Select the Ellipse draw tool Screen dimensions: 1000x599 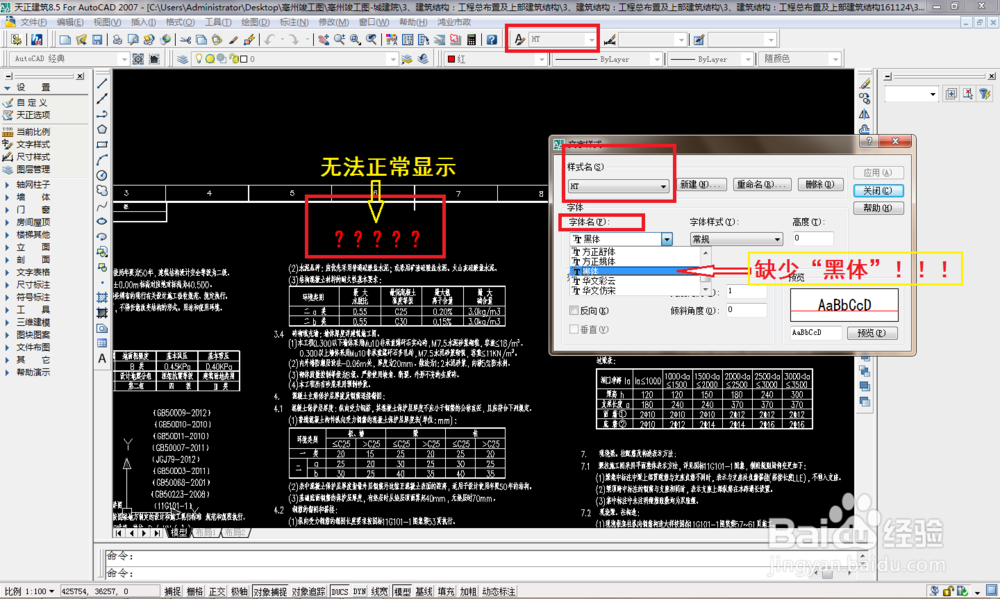tap(102, 221)
